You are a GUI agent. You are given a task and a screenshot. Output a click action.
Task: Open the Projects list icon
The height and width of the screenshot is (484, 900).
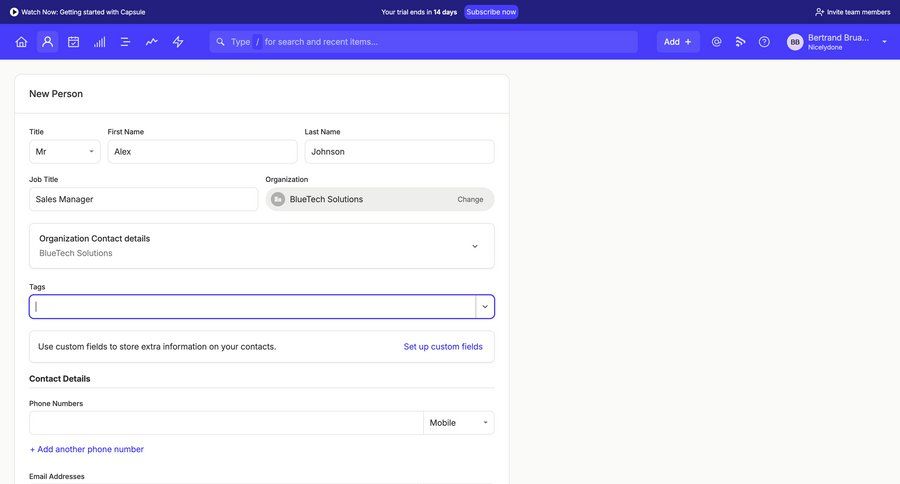pyautogui.click(x=125, y=42)
